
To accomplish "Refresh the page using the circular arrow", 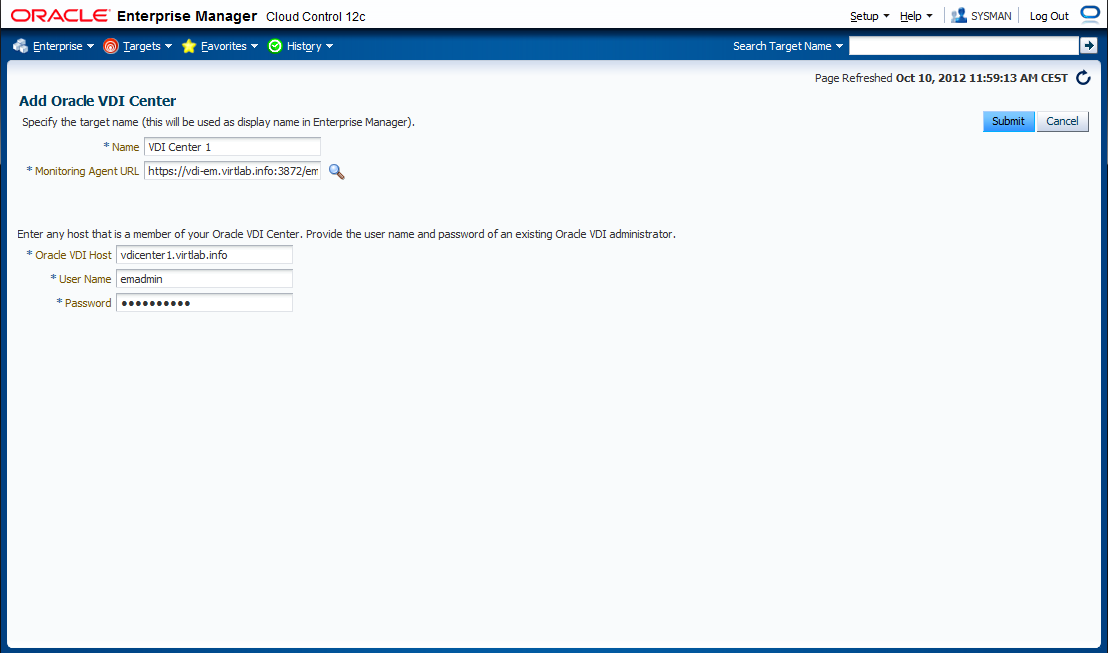I will 1083,78.
